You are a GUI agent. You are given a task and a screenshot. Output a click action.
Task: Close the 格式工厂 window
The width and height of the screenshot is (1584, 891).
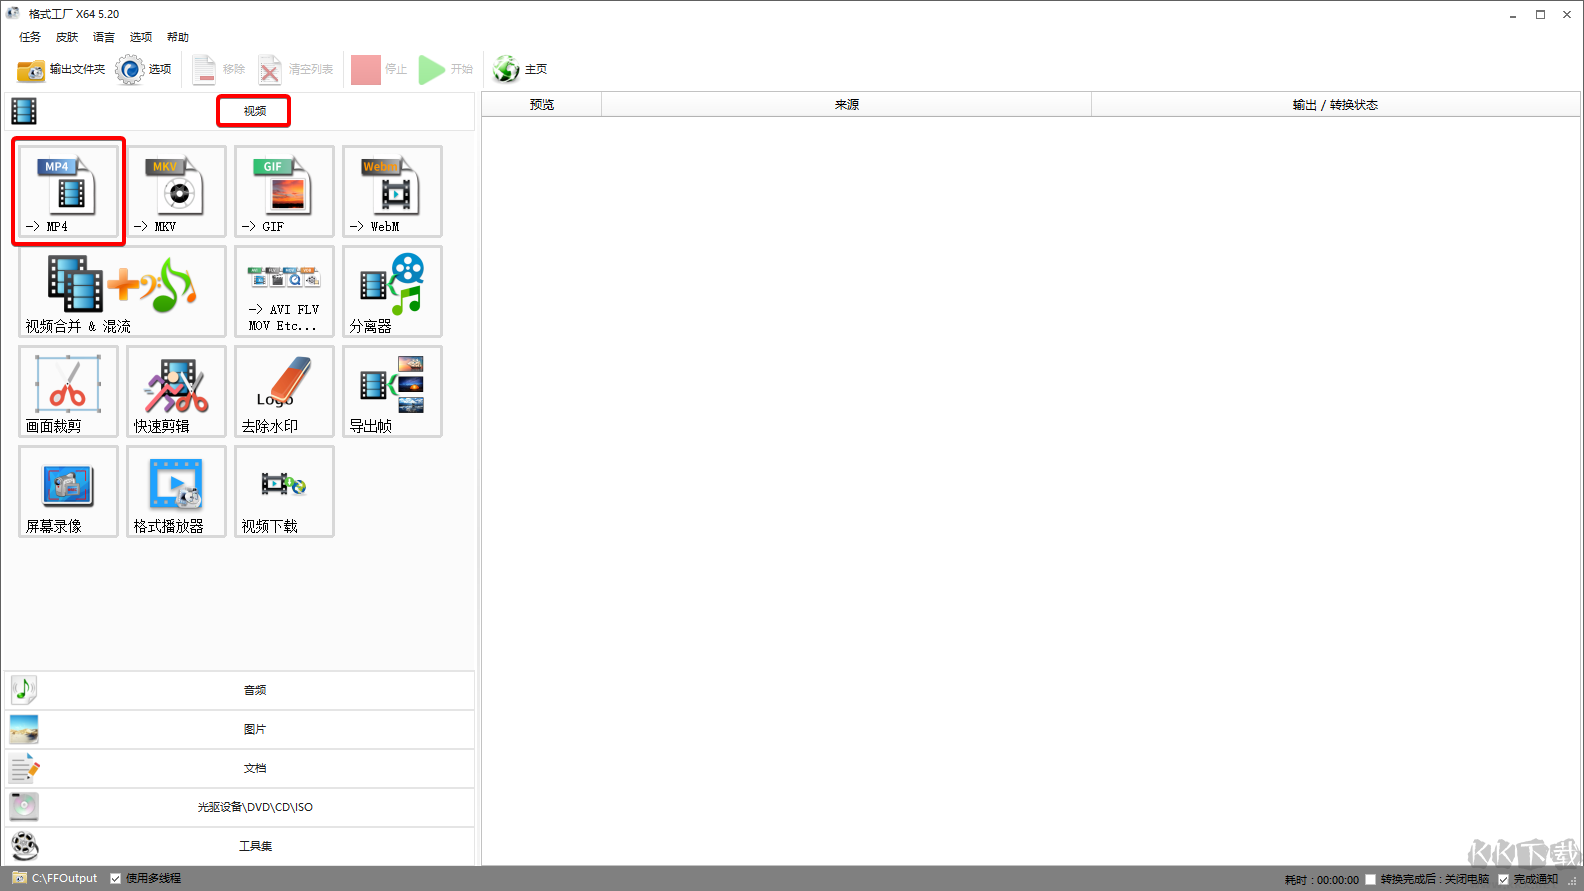1567,15
